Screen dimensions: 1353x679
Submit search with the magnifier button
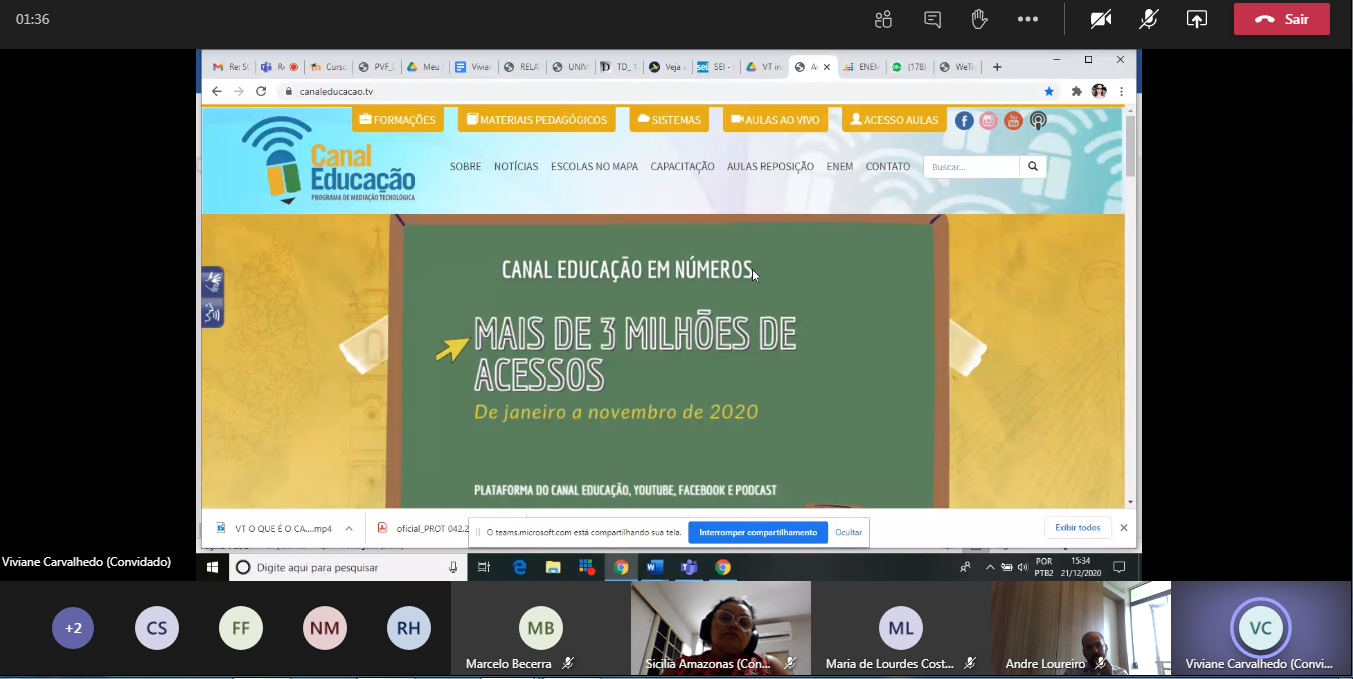pos(1033,167)
